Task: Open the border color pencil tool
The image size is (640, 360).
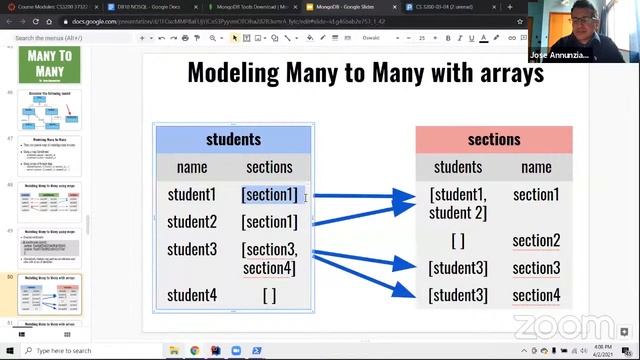Action: (322, 38)
